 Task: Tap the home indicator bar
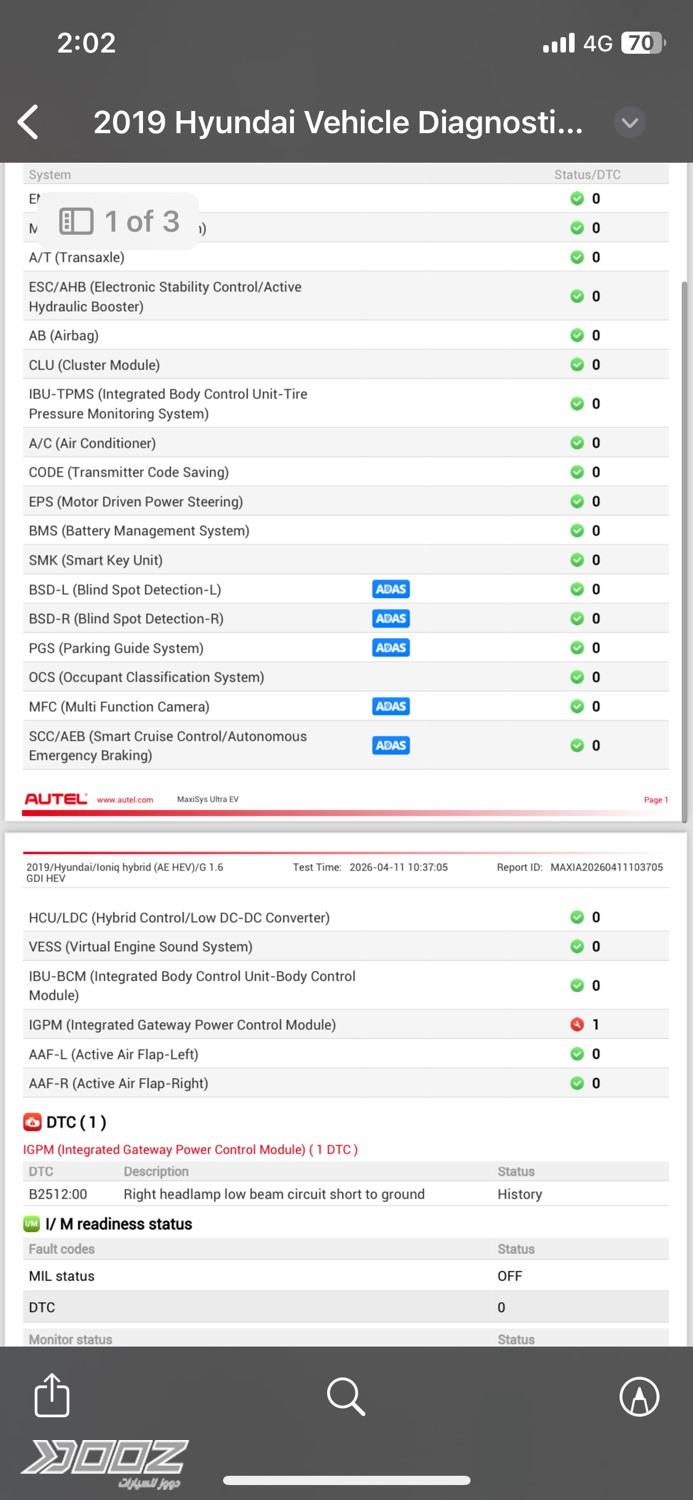[x=346, y=1481]
